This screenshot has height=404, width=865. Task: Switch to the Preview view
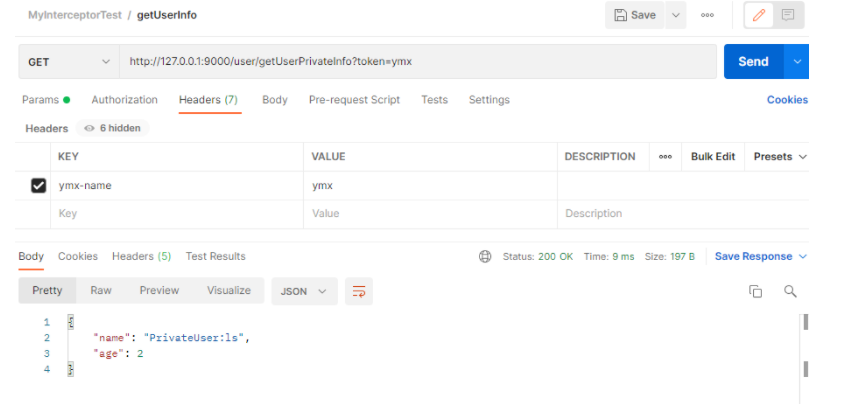[x=159, y=290]
